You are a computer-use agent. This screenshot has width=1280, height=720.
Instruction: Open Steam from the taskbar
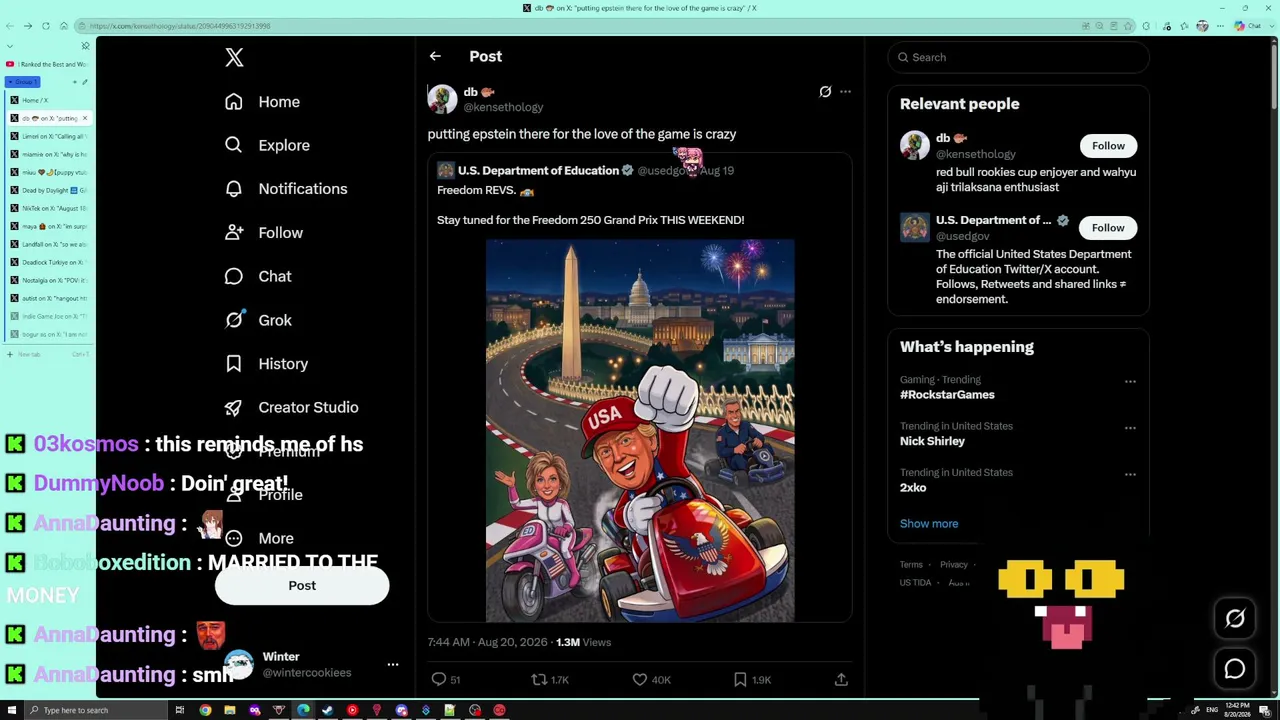click(327, 710)
